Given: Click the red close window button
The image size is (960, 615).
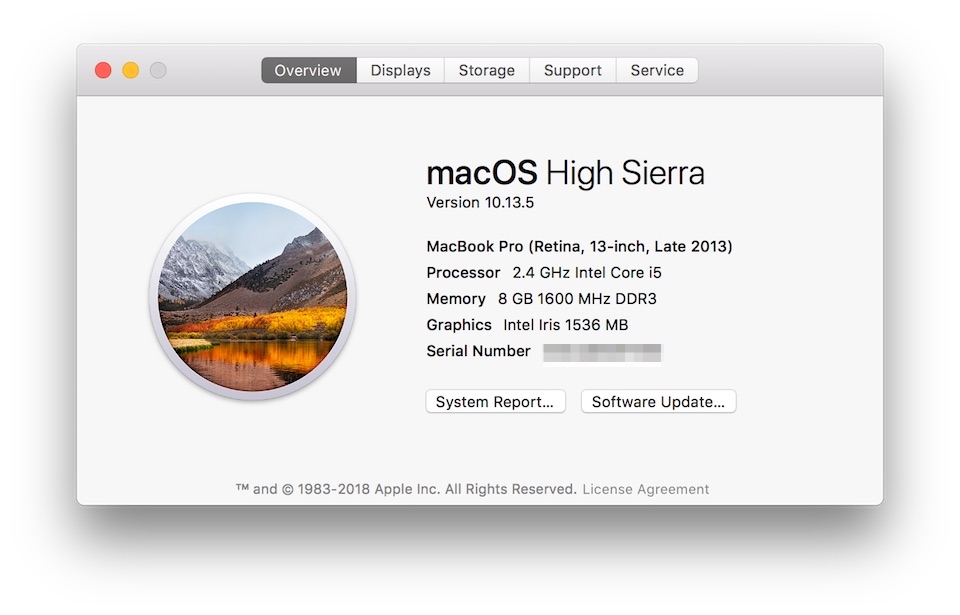Looking at the screenshot, I should (x=103, y=70).
